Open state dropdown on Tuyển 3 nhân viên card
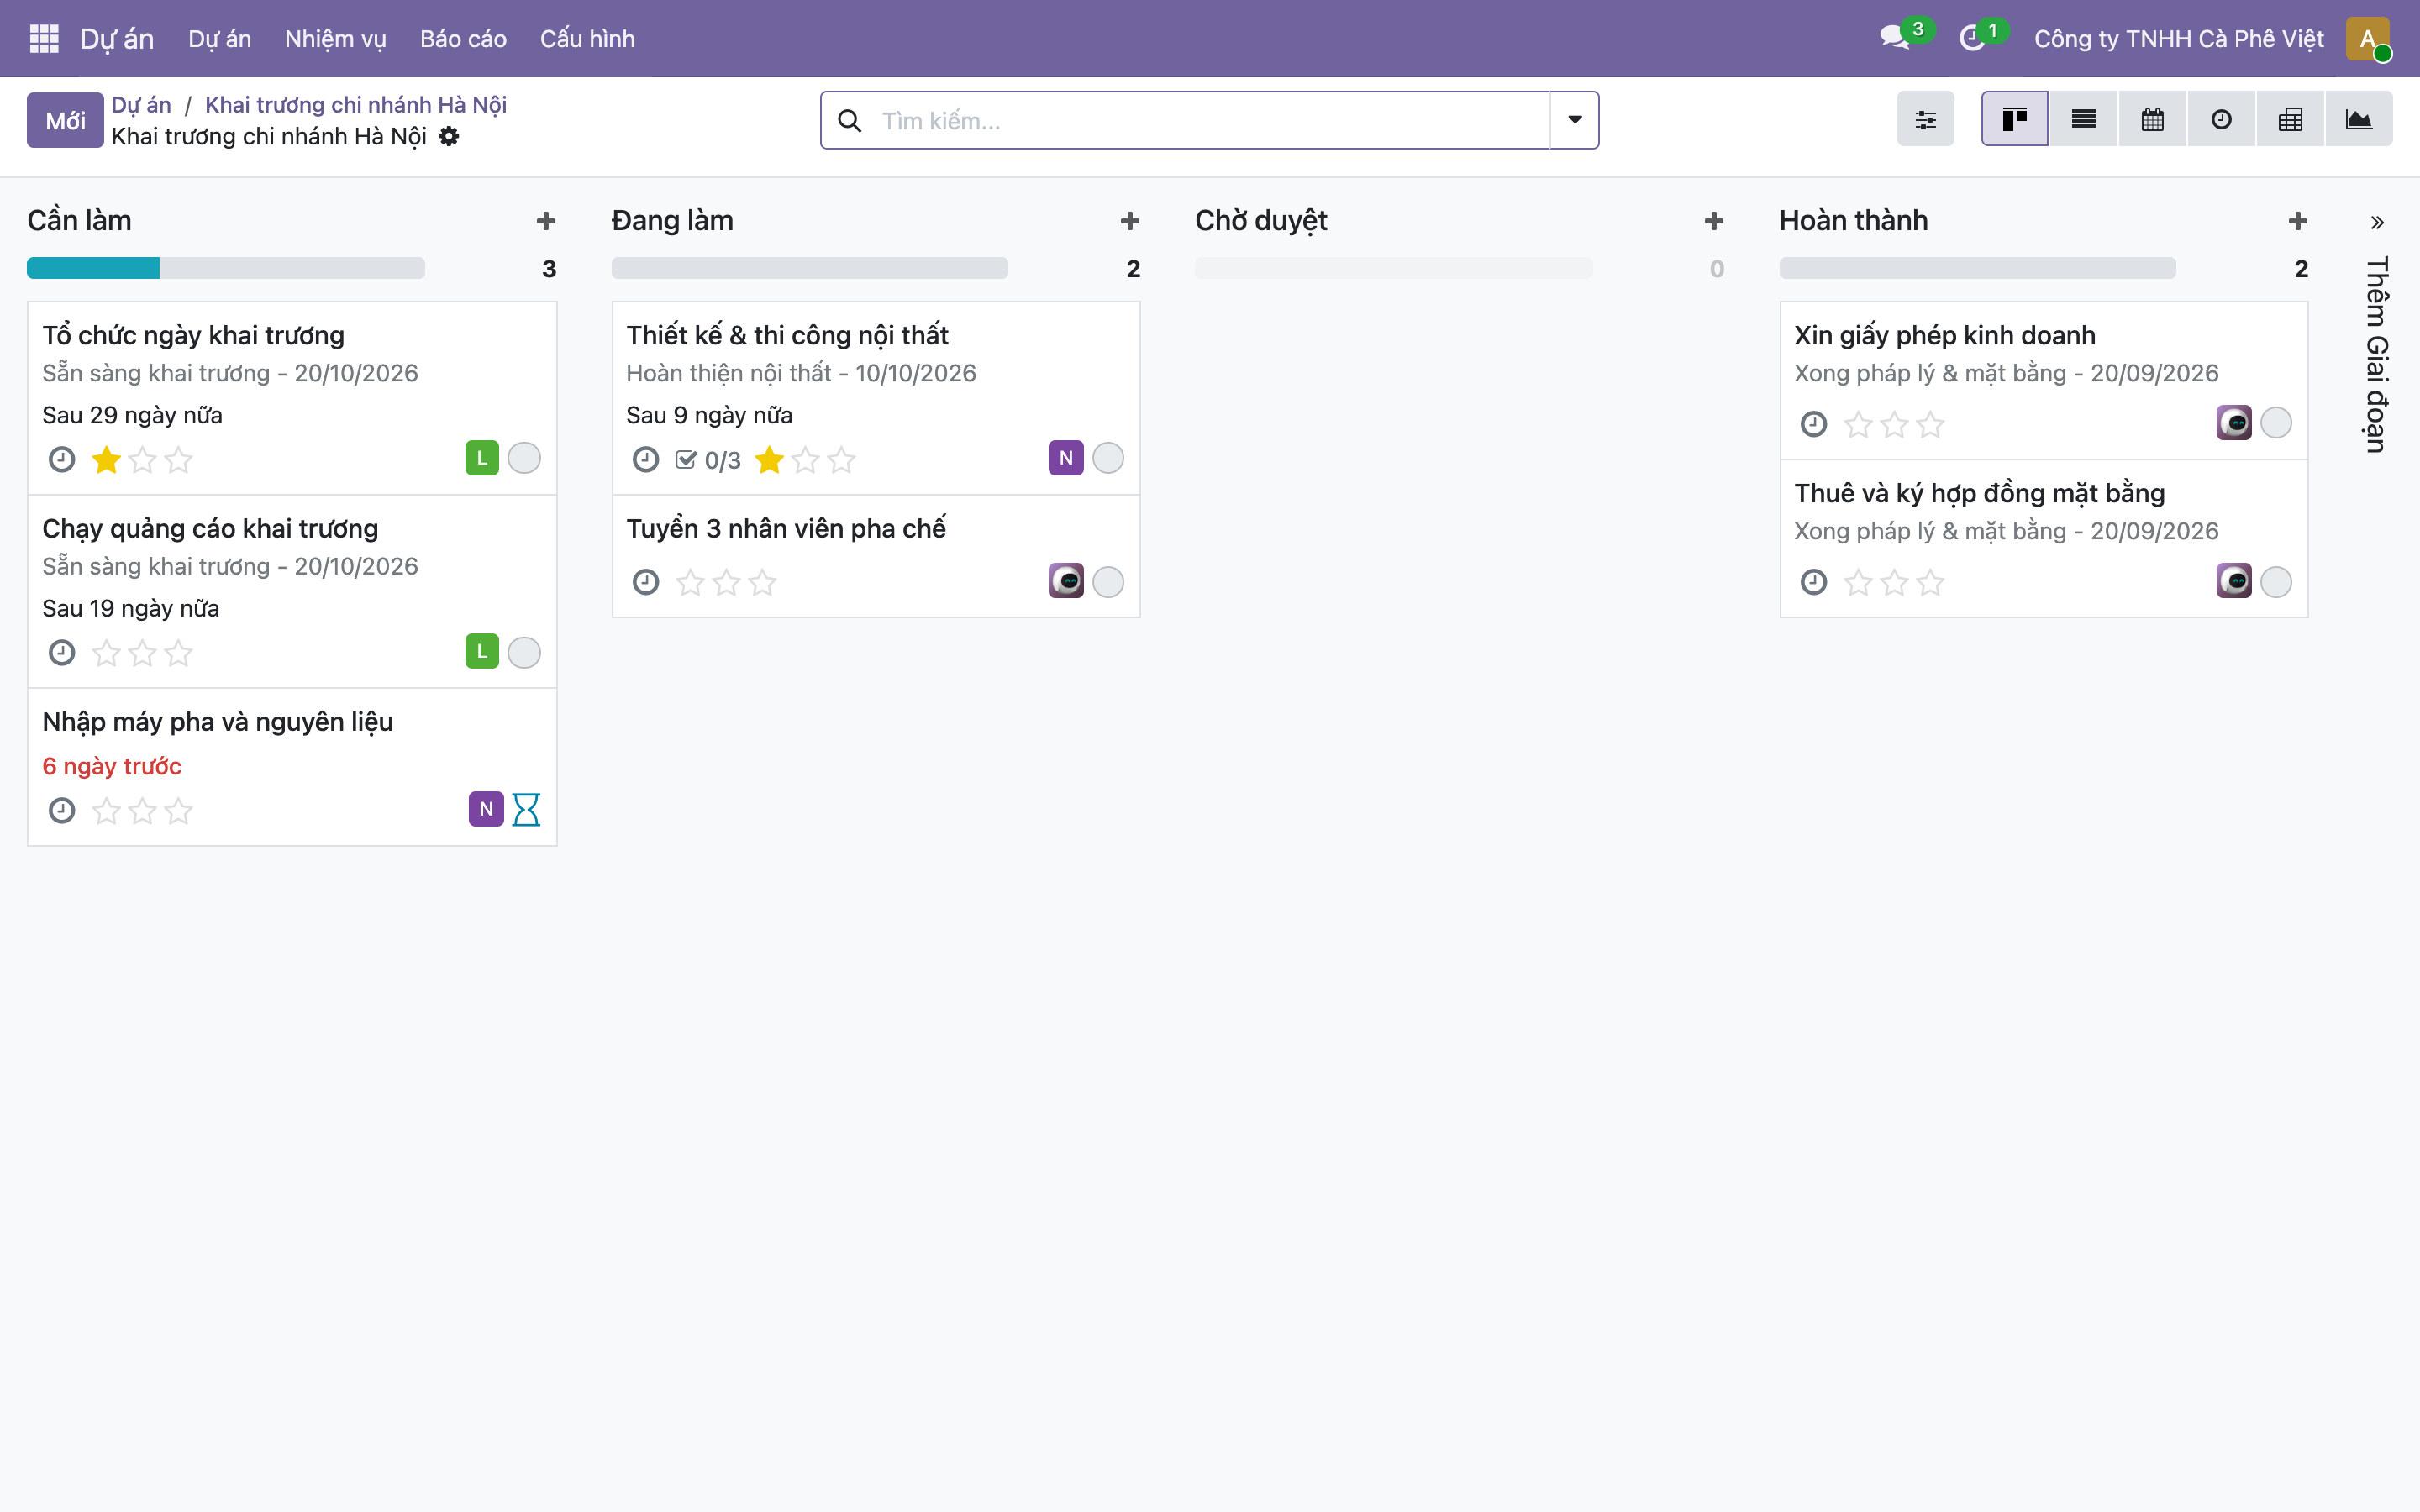2420x1512 pixels. (1108, 581)
